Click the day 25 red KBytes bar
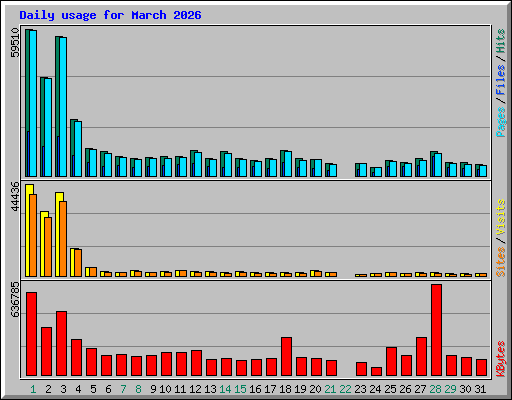The image size is (512, 400). [391, 362]
